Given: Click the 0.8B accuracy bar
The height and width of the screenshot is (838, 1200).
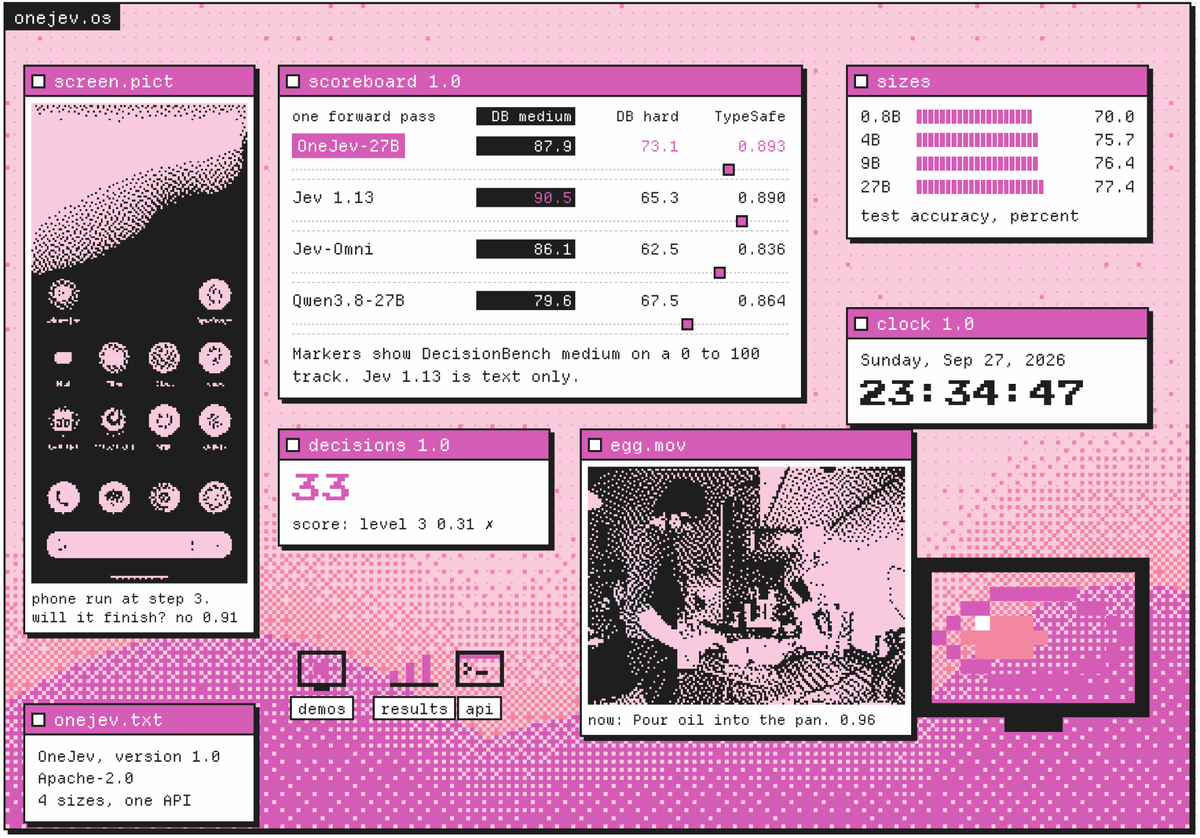Looking at the screenshot, I should pos(974,116).
